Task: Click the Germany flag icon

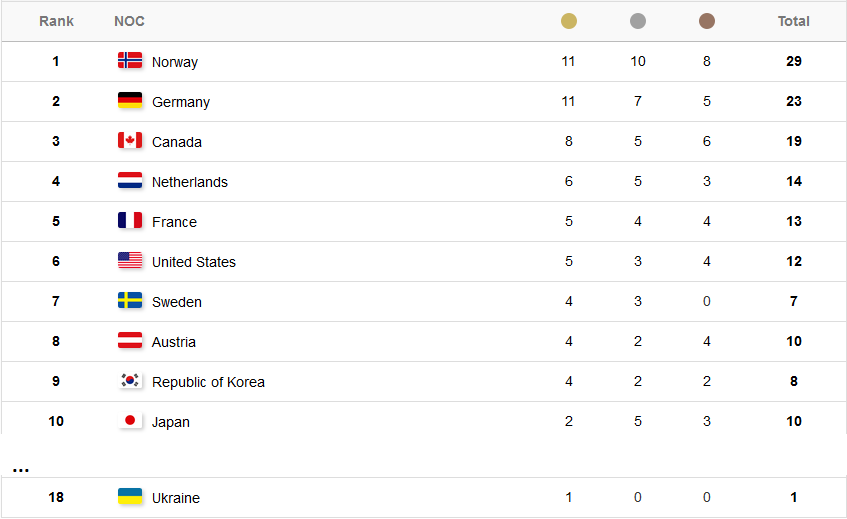Action: (130, 101)
